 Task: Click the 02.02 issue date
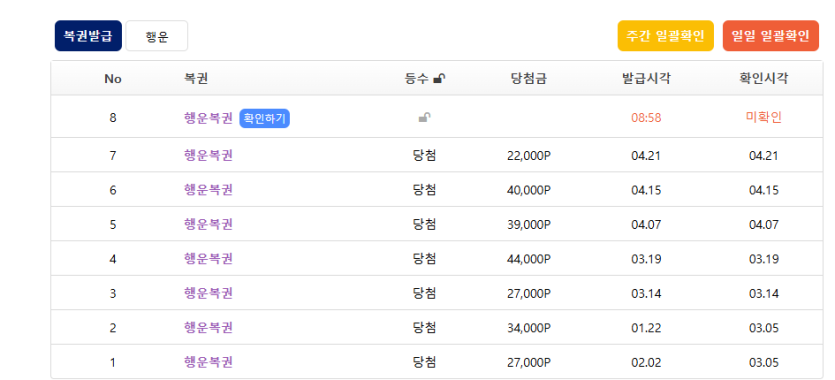pos(646,362)
